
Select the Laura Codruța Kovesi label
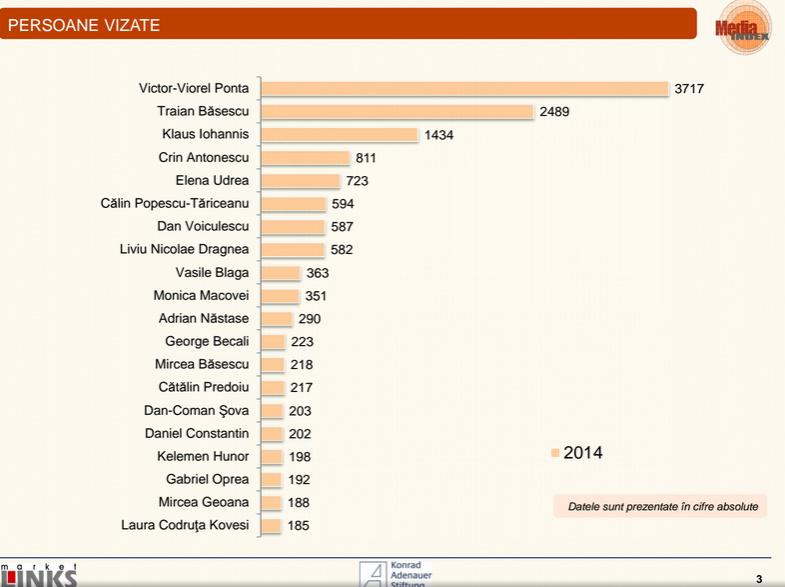(184, 525)
